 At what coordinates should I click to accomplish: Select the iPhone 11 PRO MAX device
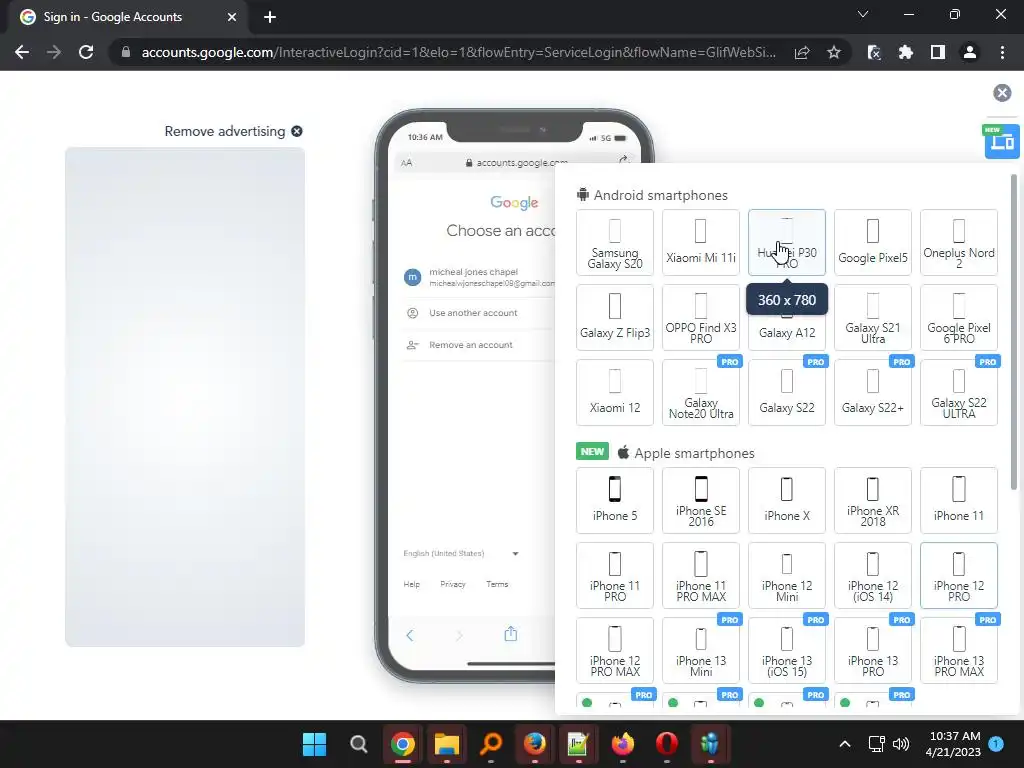click(701, 575)
